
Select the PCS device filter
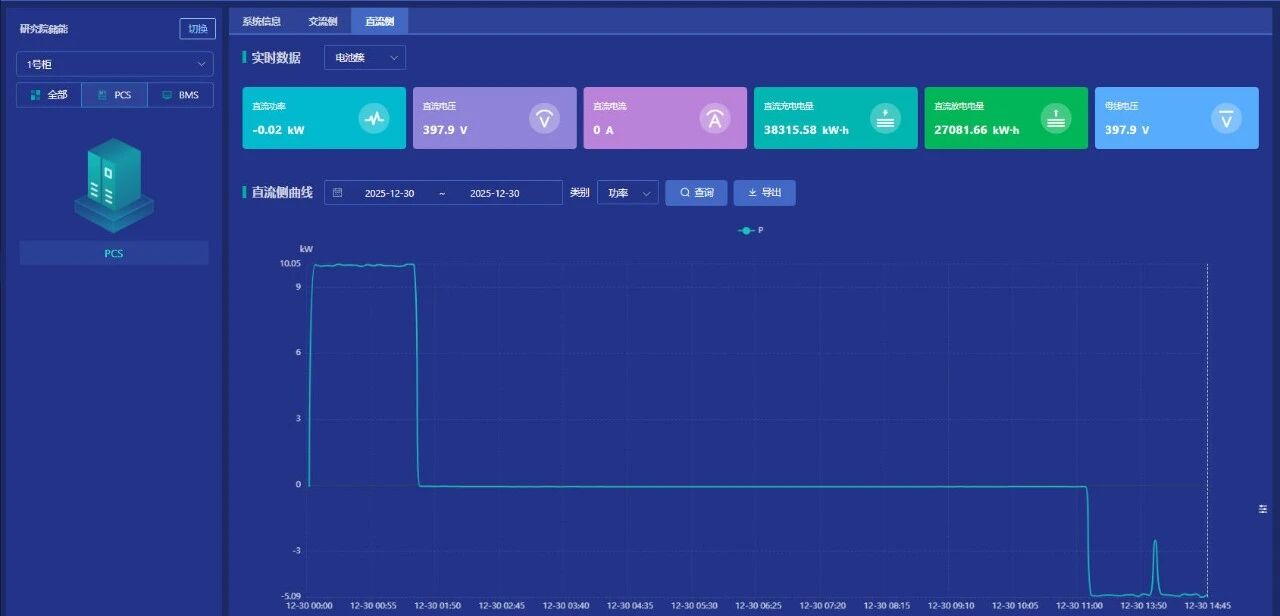[x=114, y=95]
